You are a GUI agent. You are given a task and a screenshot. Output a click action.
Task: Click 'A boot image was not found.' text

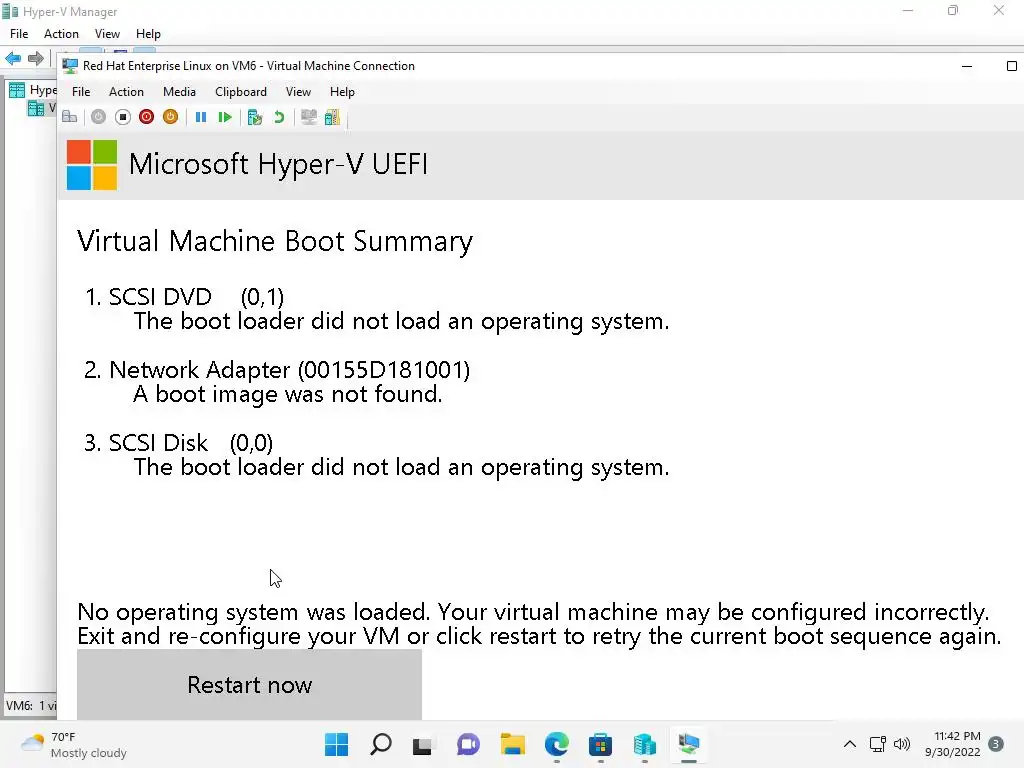coord(288,394)
